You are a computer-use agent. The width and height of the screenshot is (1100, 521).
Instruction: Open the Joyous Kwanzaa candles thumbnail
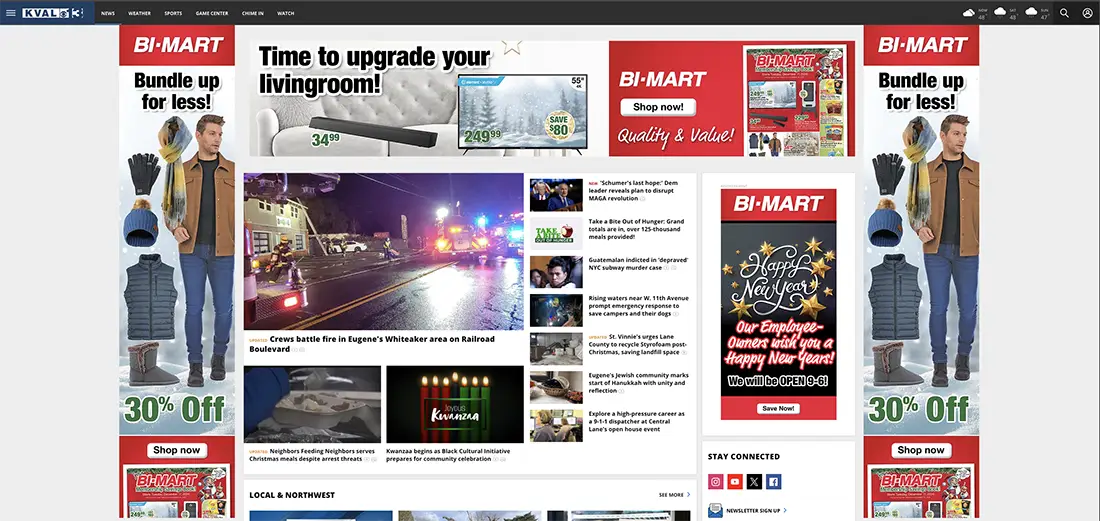455,404
